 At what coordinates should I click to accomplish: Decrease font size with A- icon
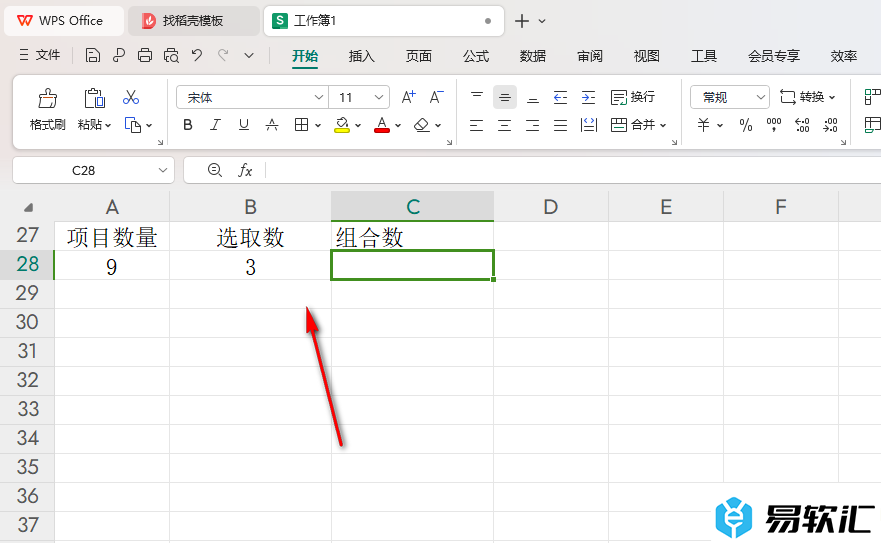[x=437, y=97]
